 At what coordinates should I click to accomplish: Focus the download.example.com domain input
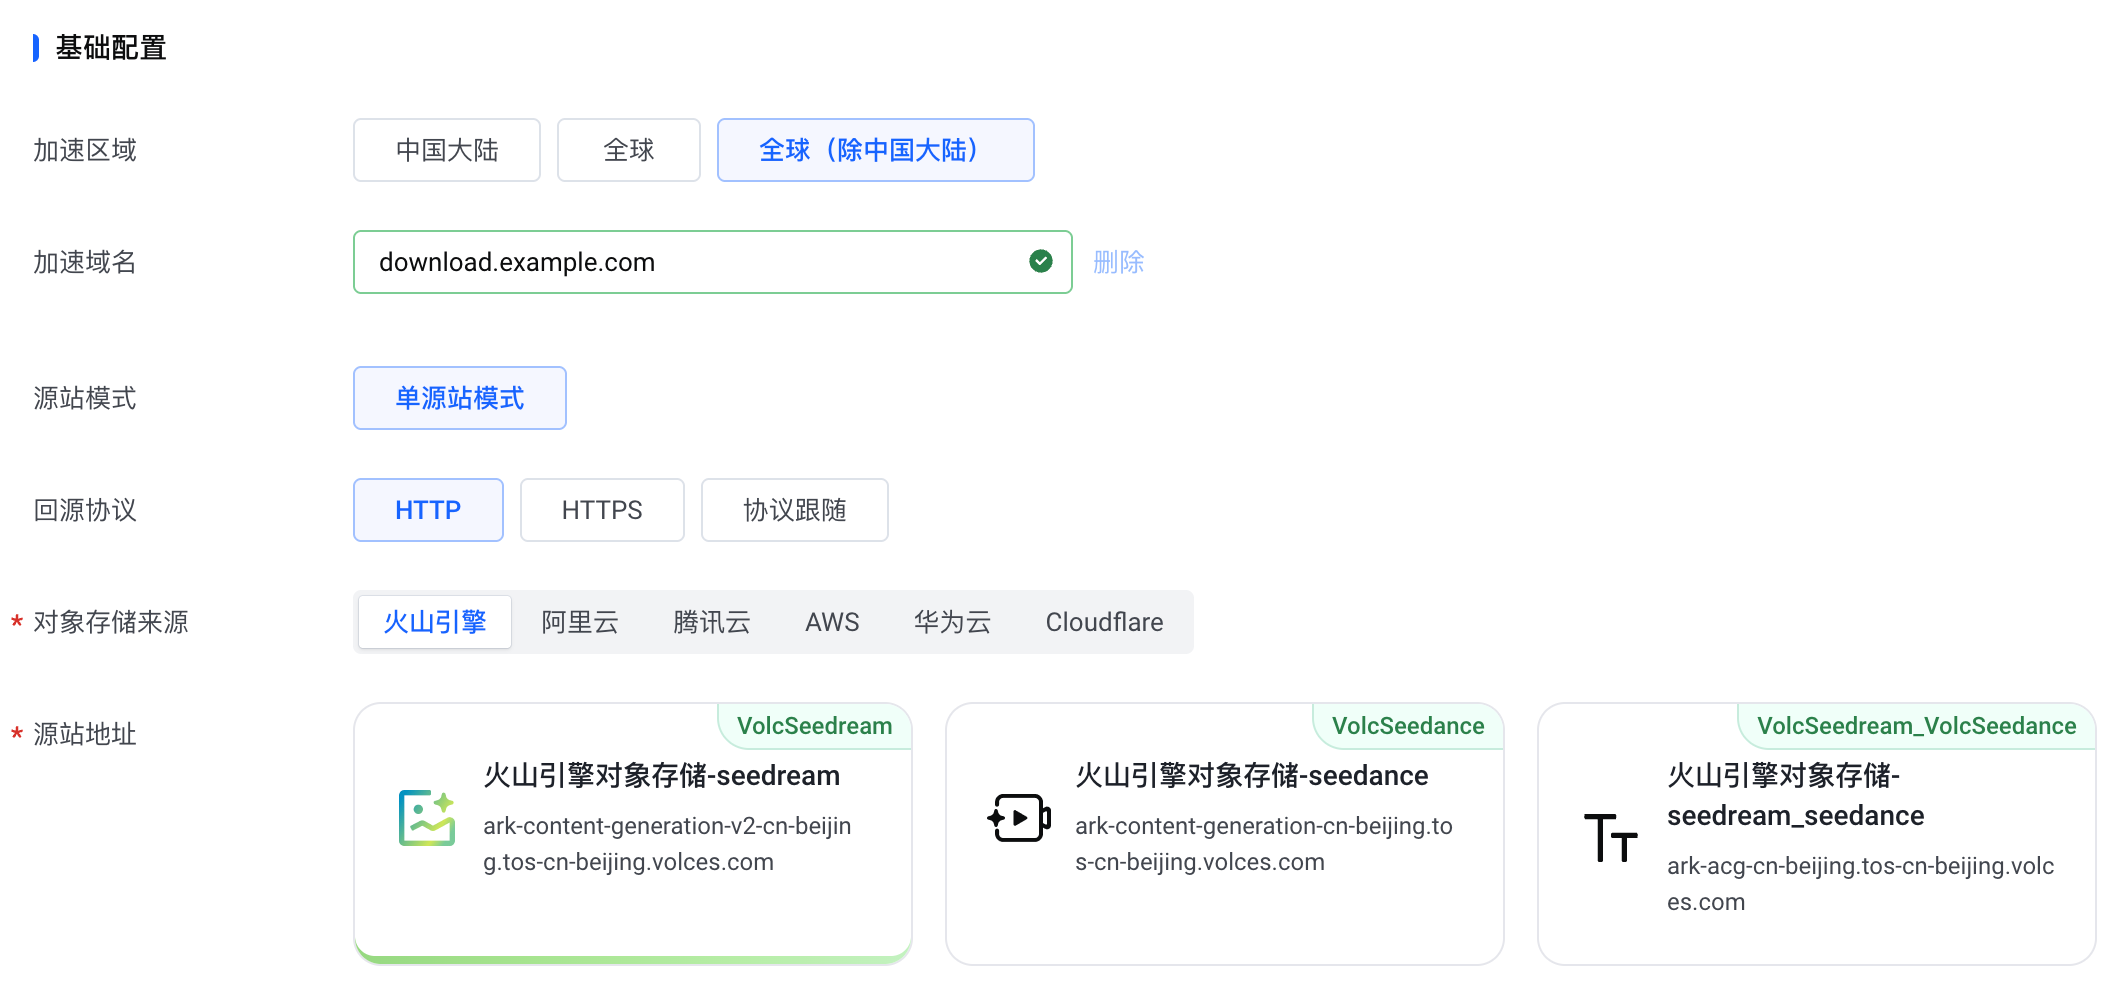pyautogui.click(x=713, y=262)
